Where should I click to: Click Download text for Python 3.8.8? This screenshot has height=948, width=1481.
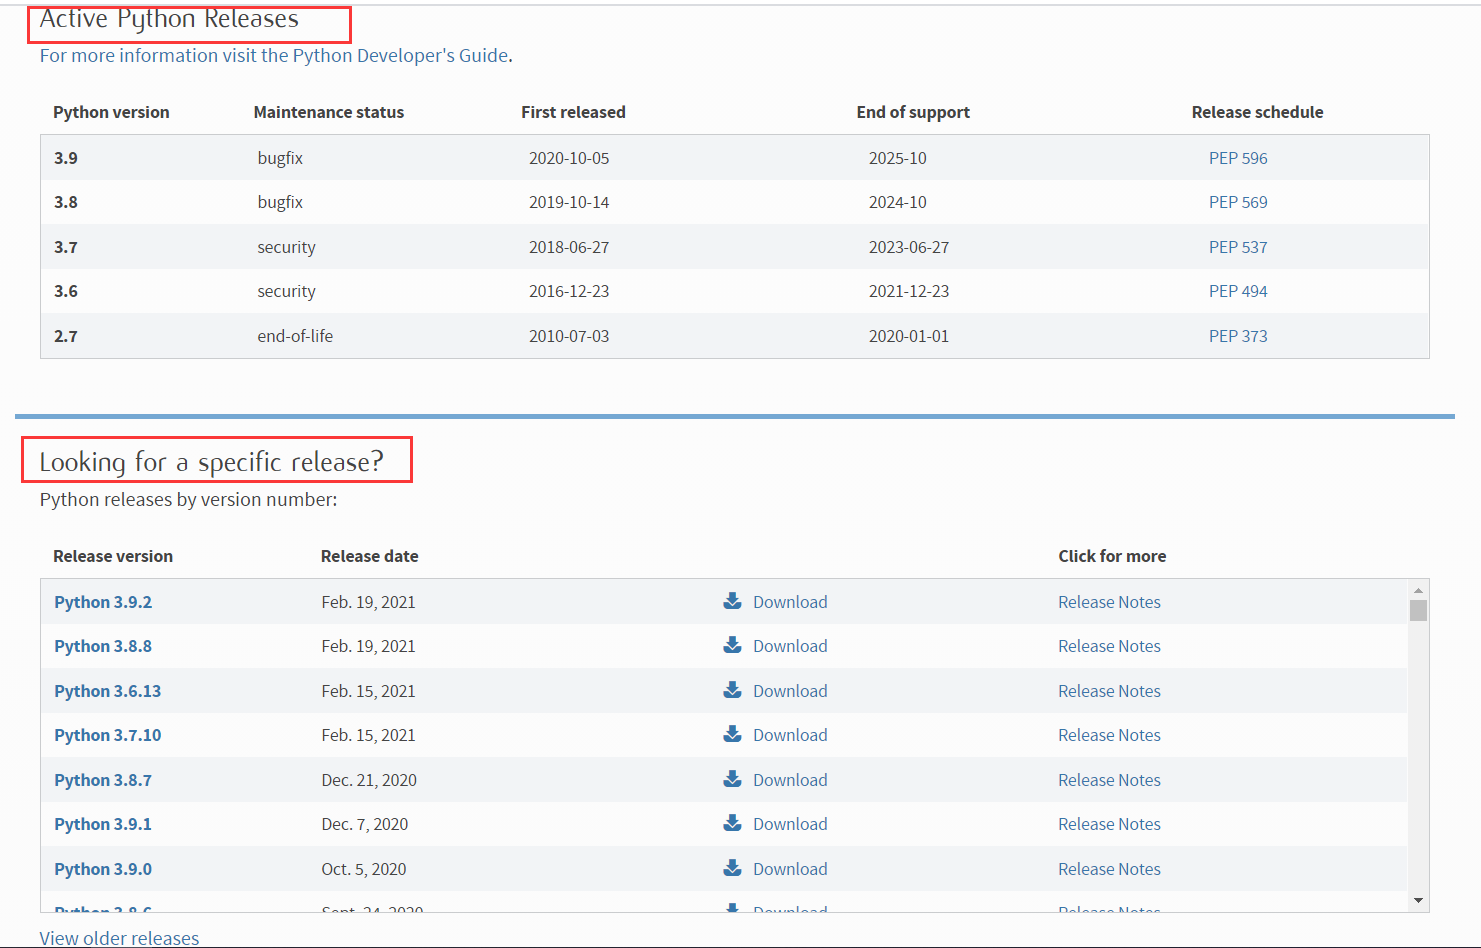click(790, 646)
